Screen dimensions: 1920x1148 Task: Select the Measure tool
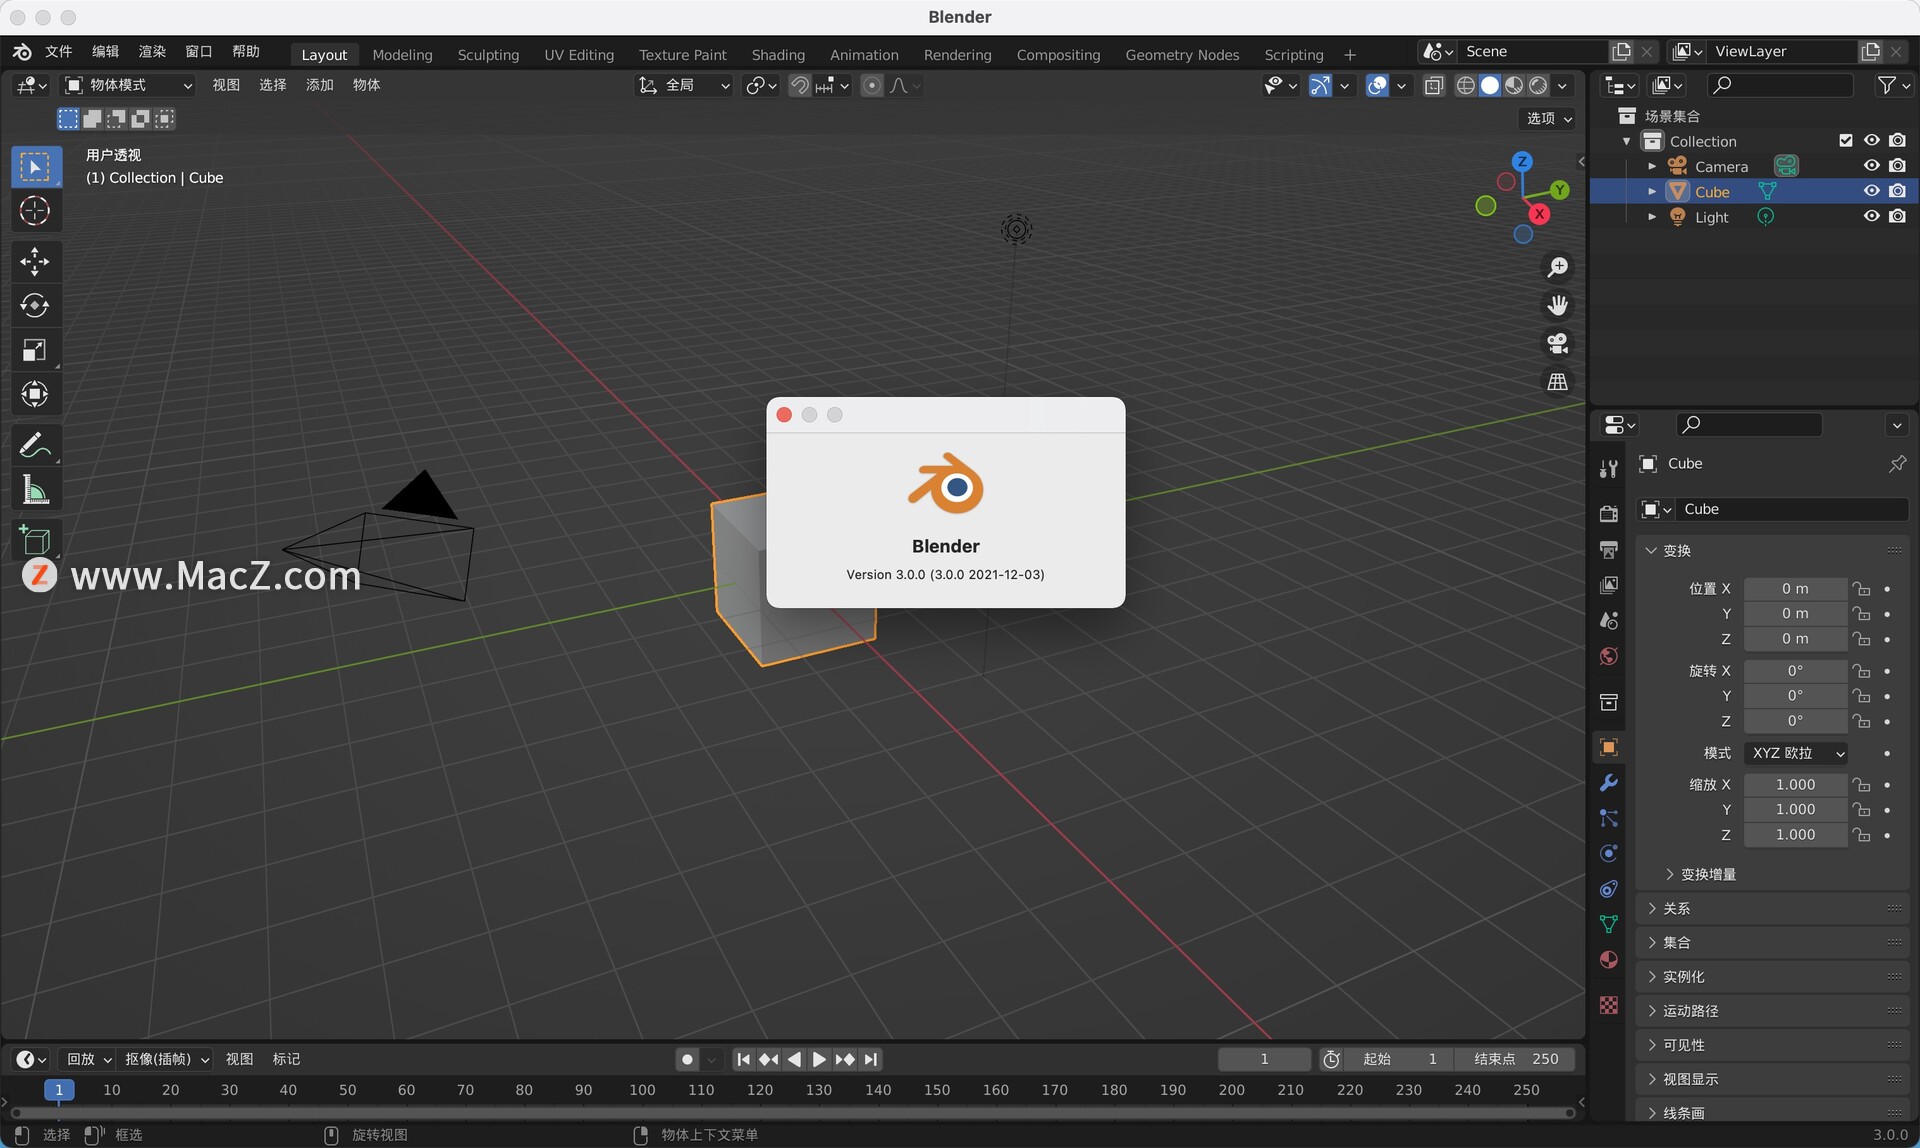[35, 490]
